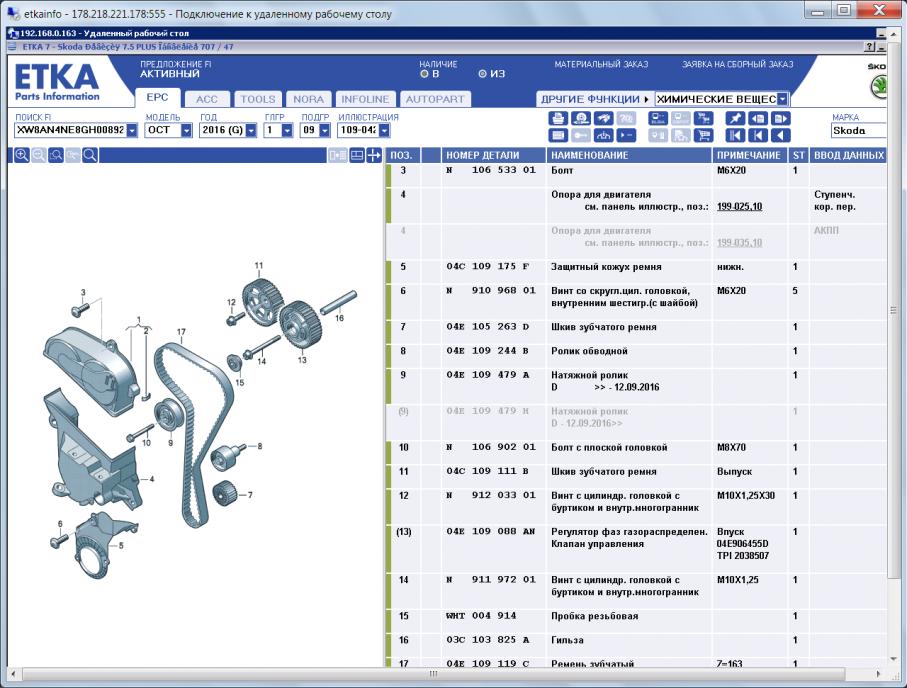Select part number 04E 109 088 AN
The width and height of the screenshot is (907, 688).
point(491,531)
